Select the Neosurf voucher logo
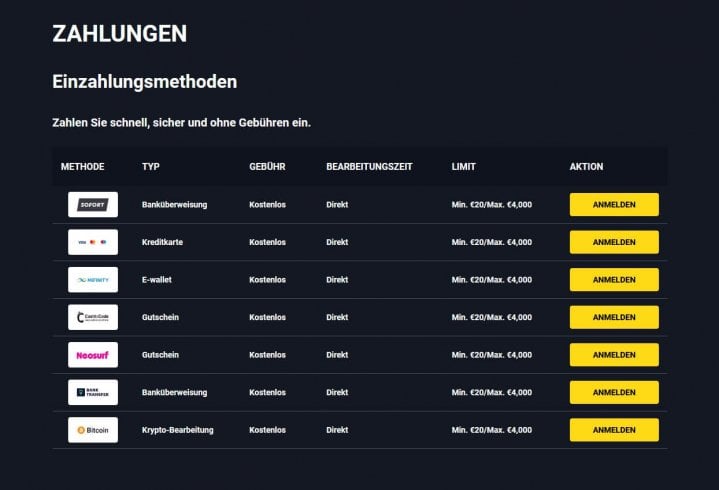The height and width of the screenshot is (490, 719). pos(93,355)
